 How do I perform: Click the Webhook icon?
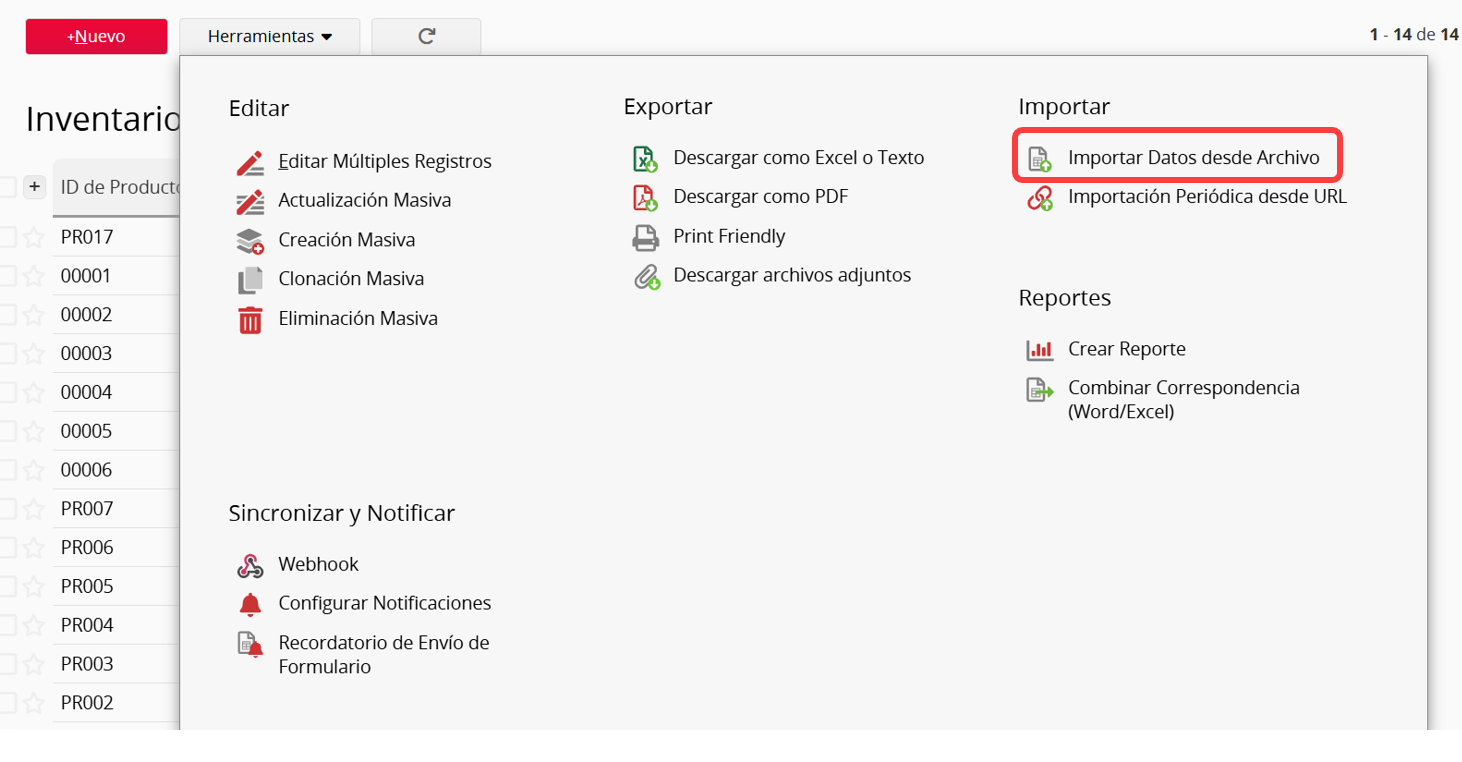[250, 565]
